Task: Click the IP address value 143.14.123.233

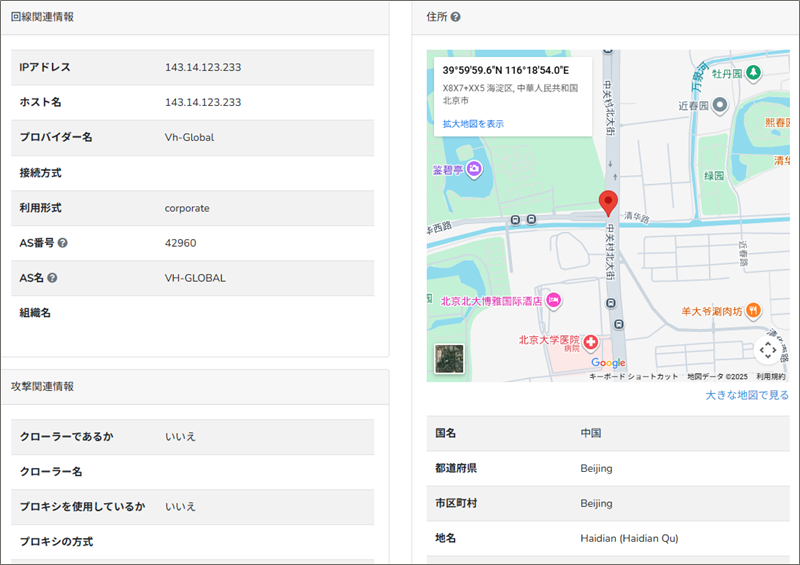Action: coord(203,67)
